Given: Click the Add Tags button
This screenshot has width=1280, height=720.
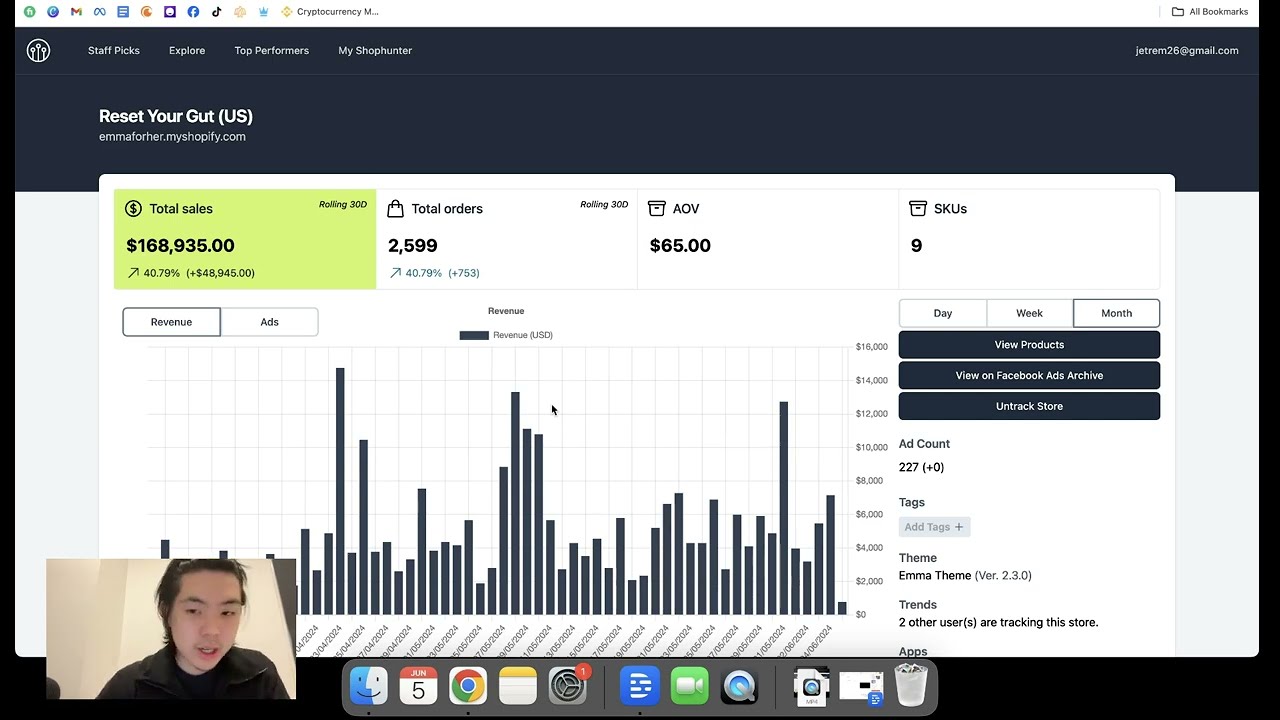Looking at the screenshot, I should pyautogui.click(x=934, y=527).
